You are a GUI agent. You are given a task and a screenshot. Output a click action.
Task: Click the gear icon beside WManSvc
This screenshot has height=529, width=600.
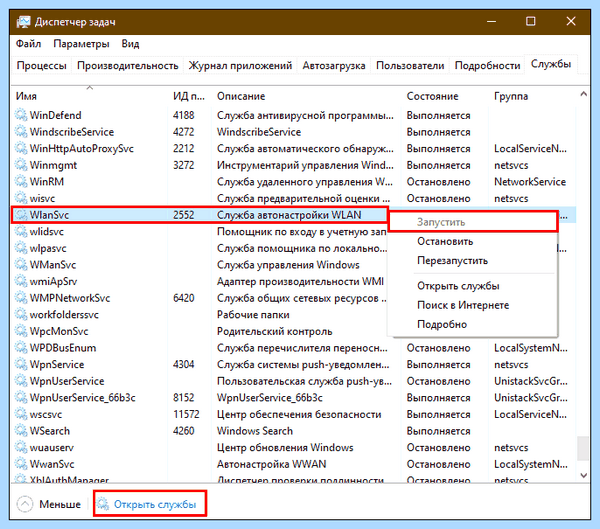[x=21, y=264]
